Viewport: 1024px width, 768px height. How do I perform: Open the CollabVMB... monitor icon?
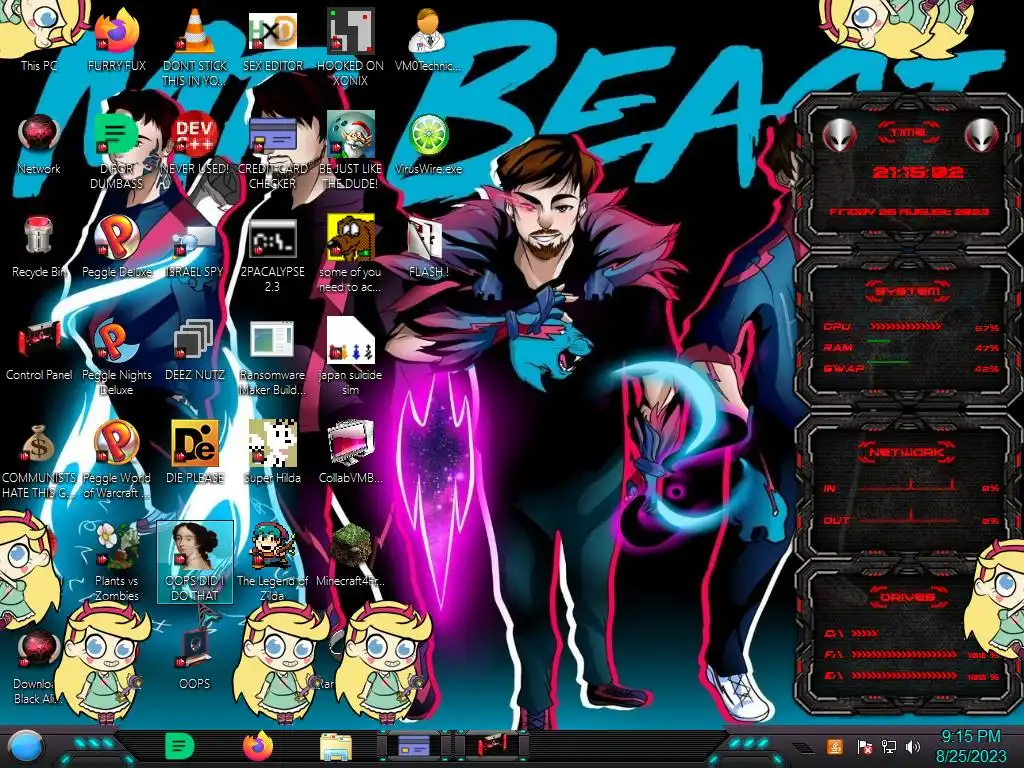click(x=350, y=453)
